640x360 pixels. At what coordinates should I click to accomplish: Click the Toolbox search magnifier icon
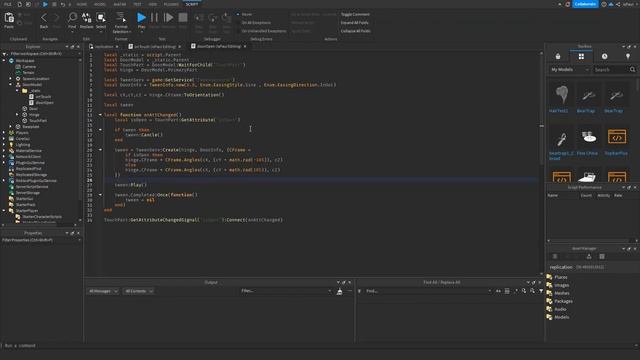632,69
